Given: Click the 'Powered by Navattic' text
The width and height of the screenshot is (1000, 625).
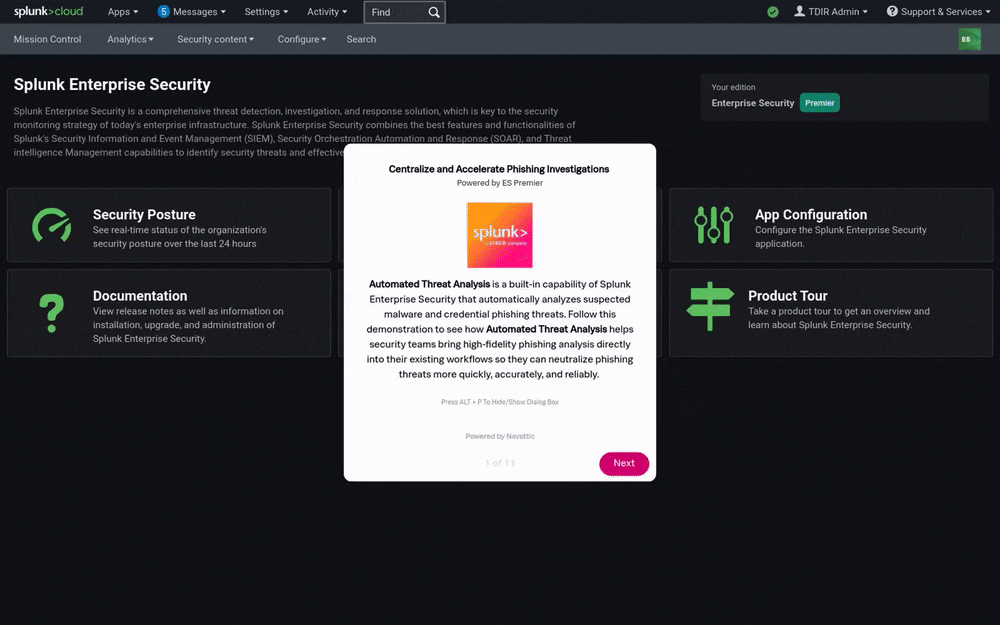Looking at the screenshot, I should [500, 436].
